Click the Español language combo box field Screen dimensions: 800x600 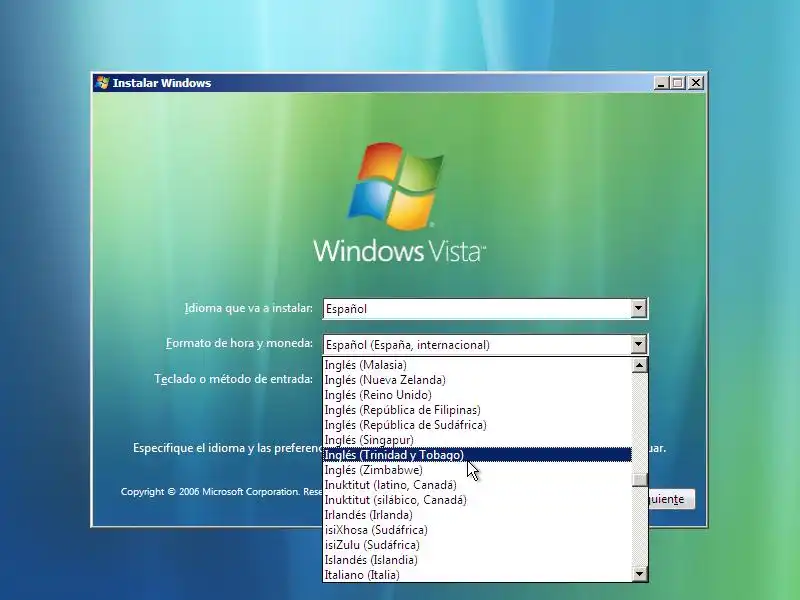485,309
